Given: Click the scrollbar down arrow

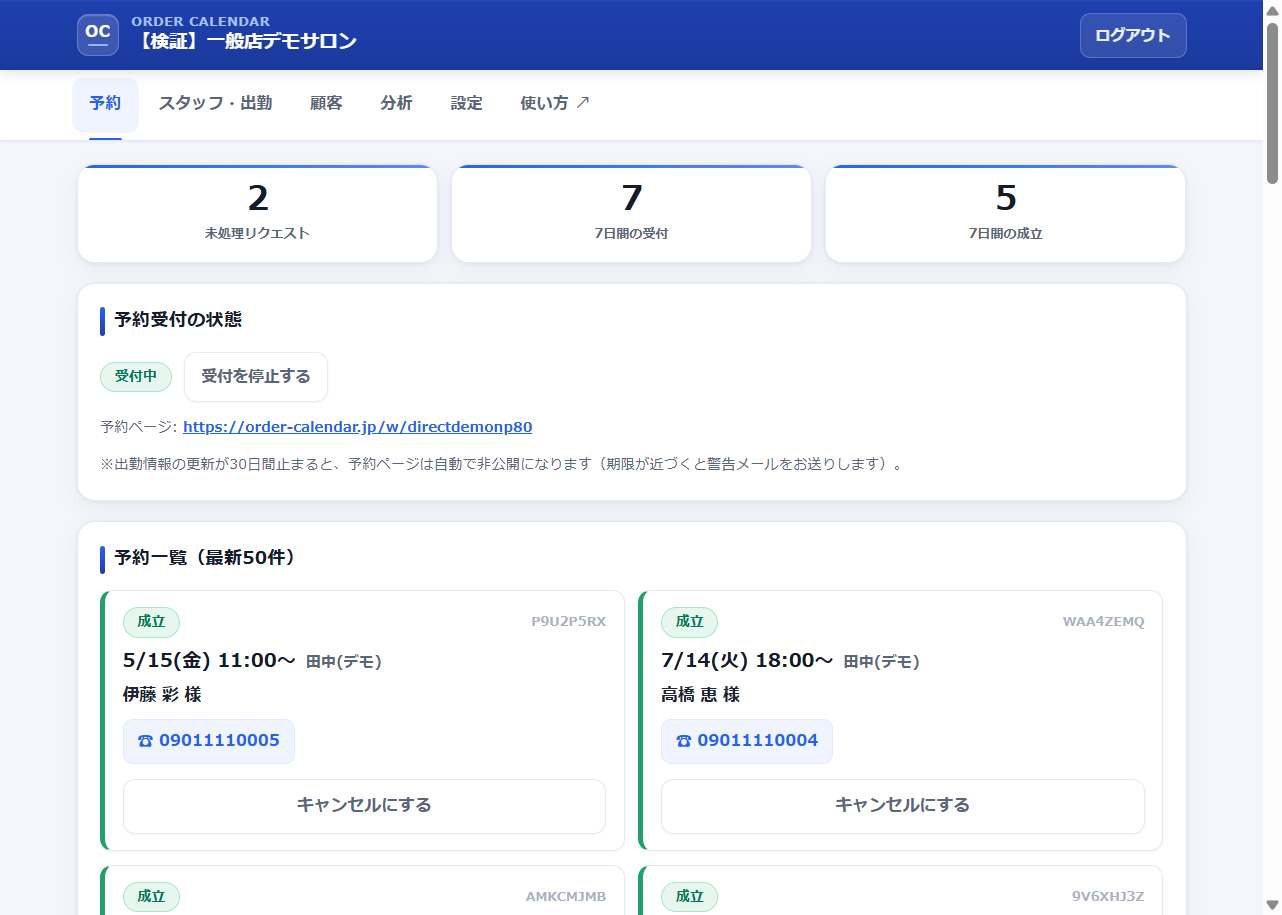Looking at the screenshot, I should (x=1273, y=904).
